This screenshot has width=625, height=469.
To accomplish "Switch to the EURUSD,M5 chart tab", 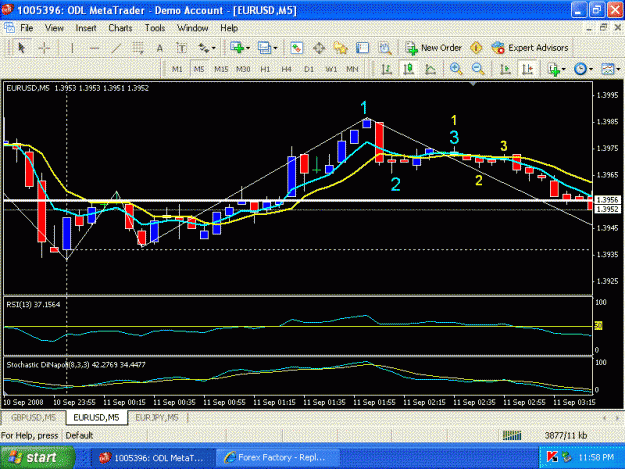I will pyautogui.click(x=96, y=418).
